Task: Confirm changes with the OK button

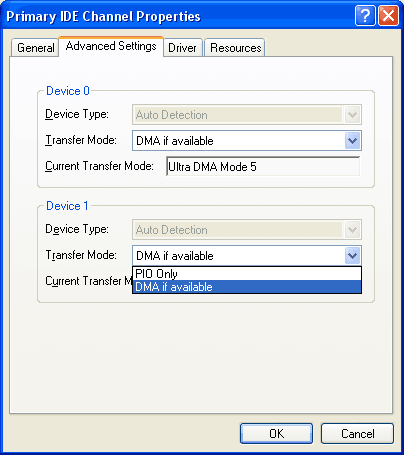Action: tap(276, 434)
